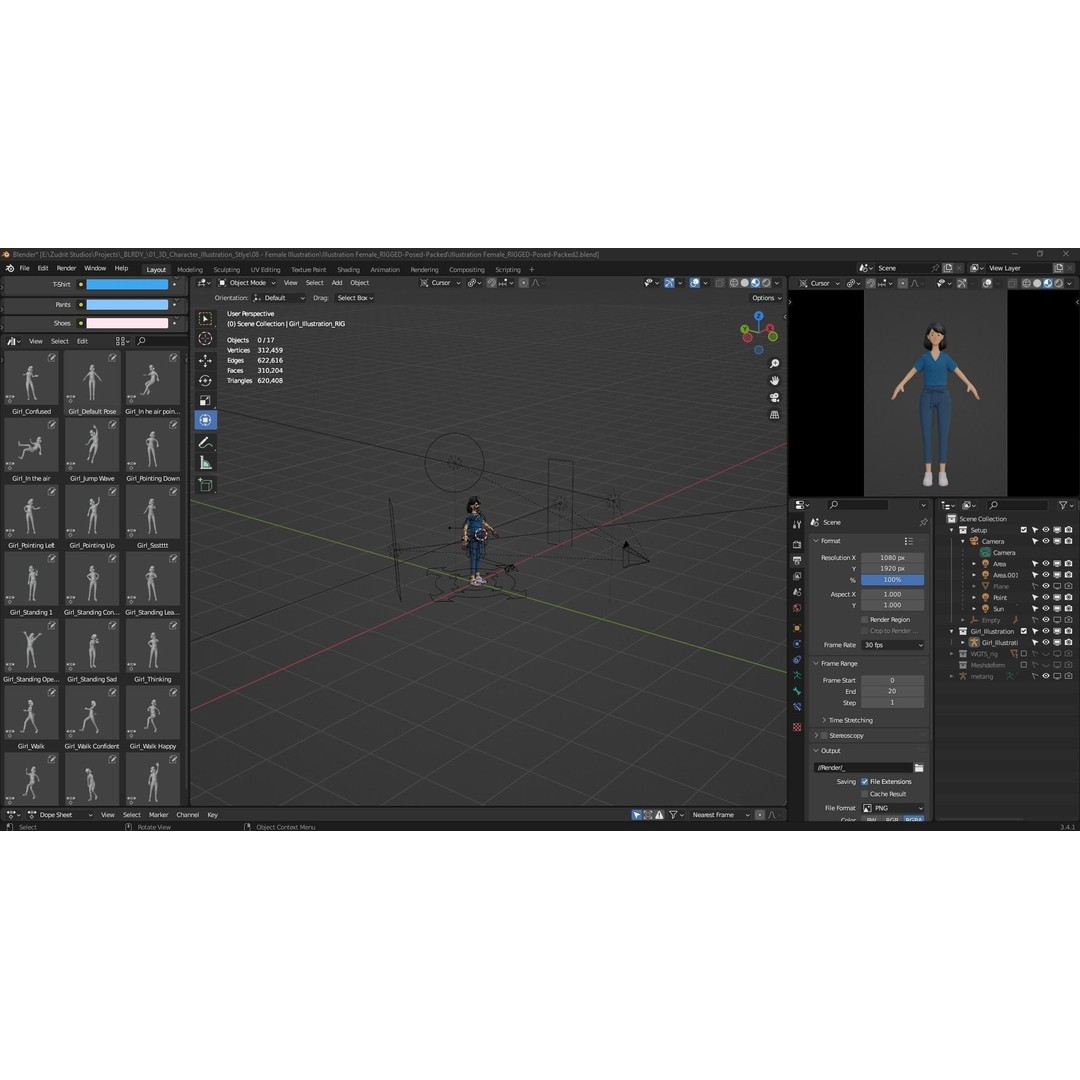Image resolution: width=1080 pixels, height=1080 pixels.
Task: Open the Drag Select Box dropdown
Action: (355, 298)
